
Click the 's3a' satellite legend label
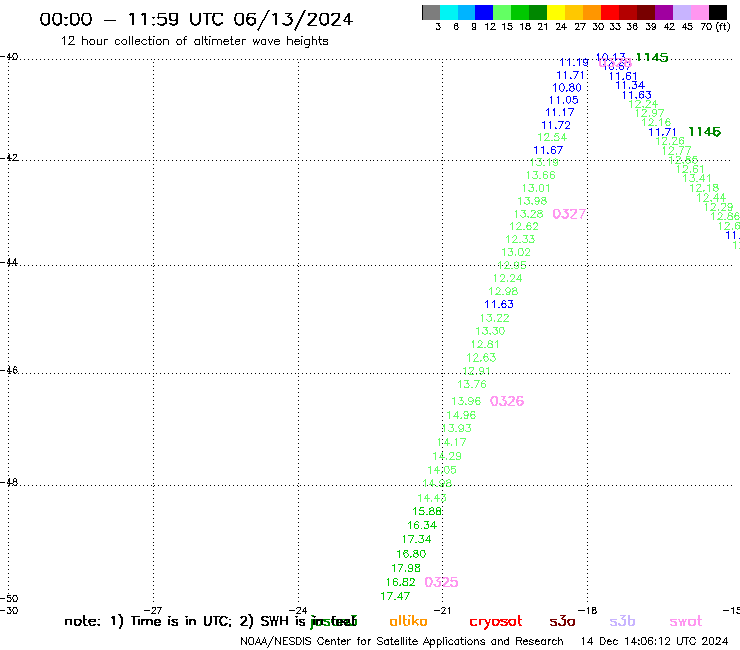[x=562, y=621]
